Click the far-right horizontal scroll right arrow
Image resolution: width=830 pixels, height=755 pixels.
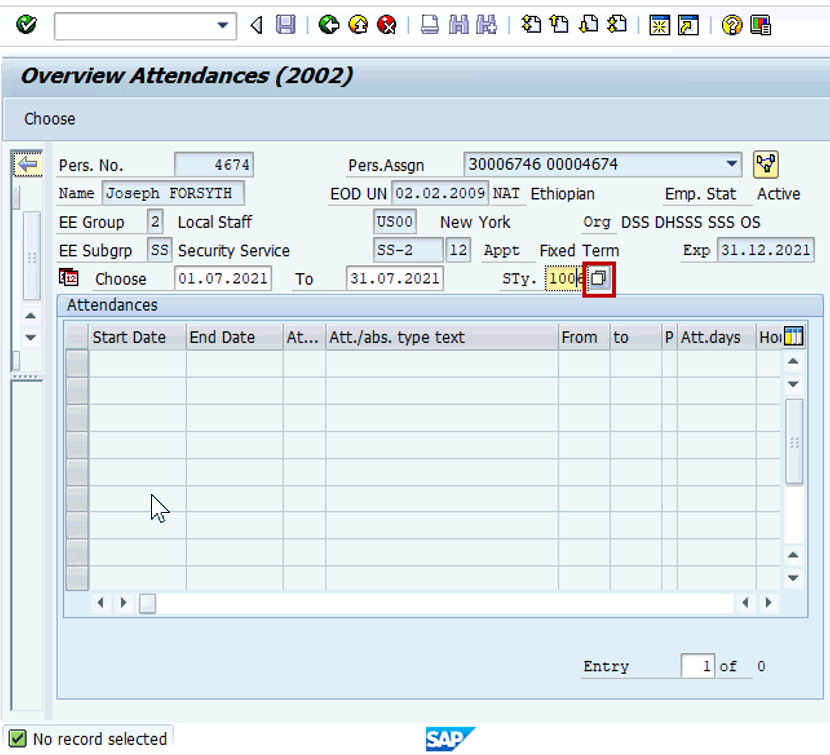click(769, 603)
